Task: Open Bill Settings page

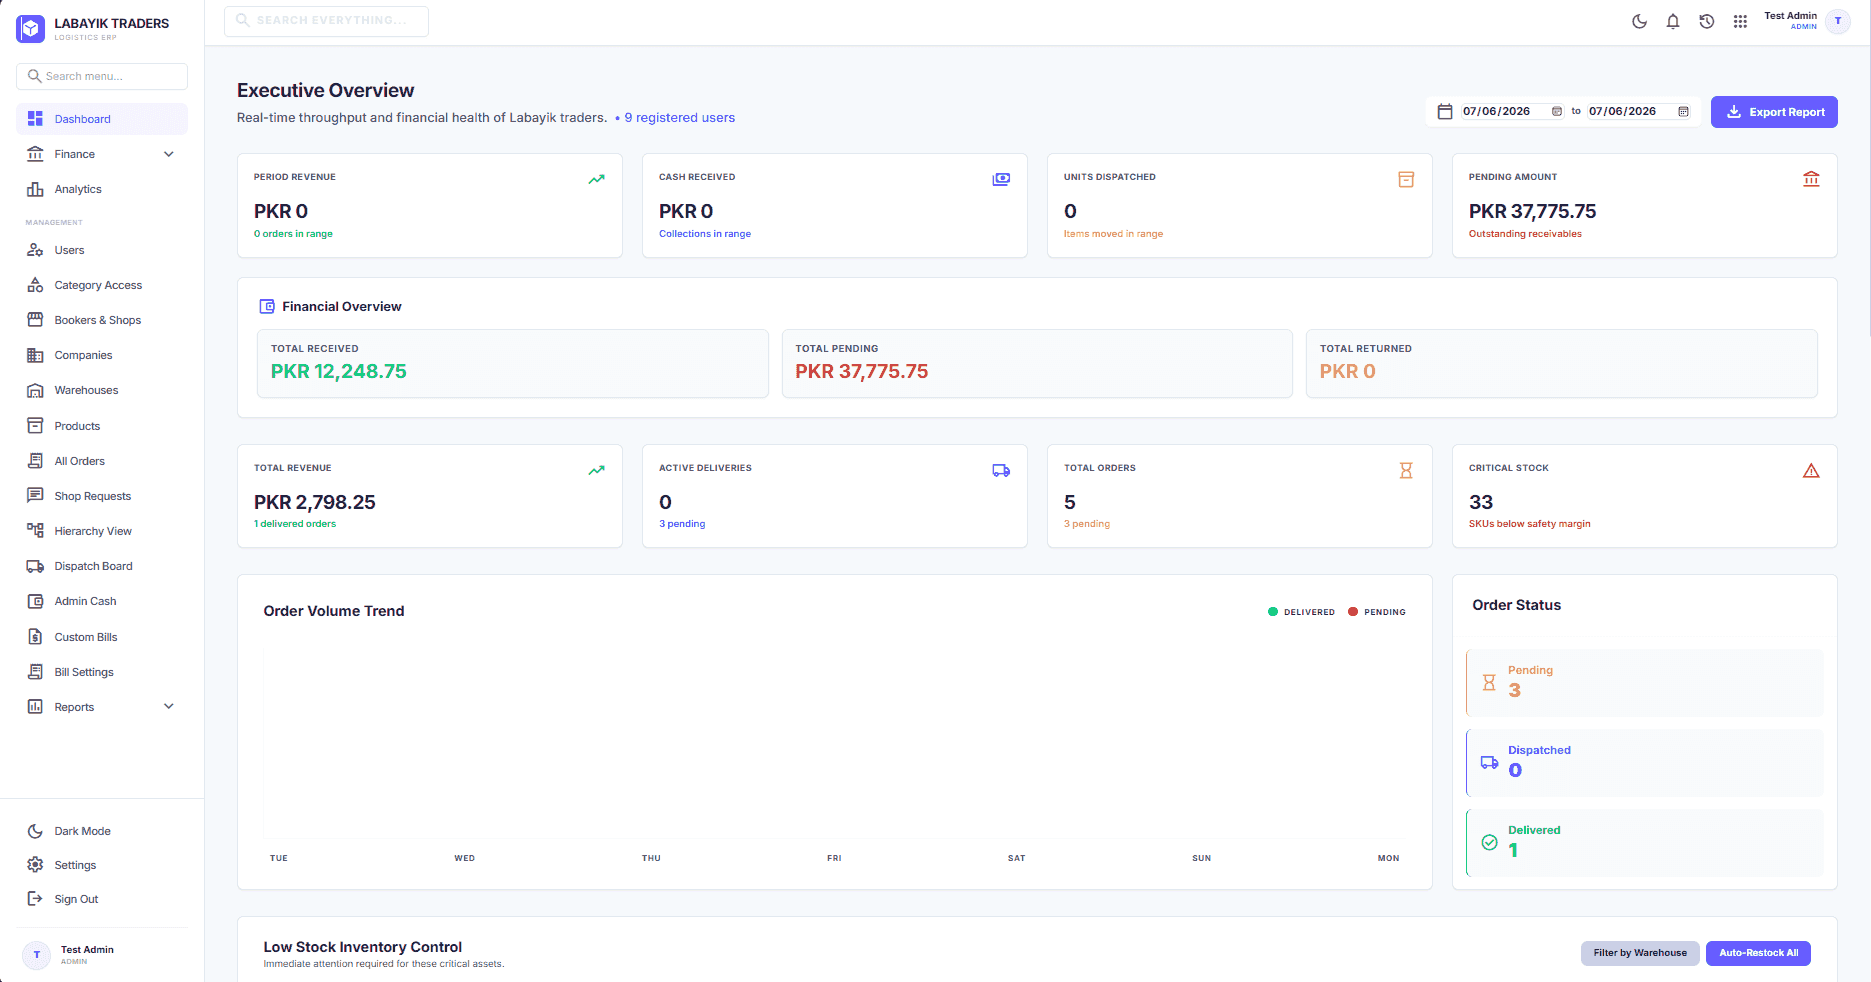Action: point(102,672)
